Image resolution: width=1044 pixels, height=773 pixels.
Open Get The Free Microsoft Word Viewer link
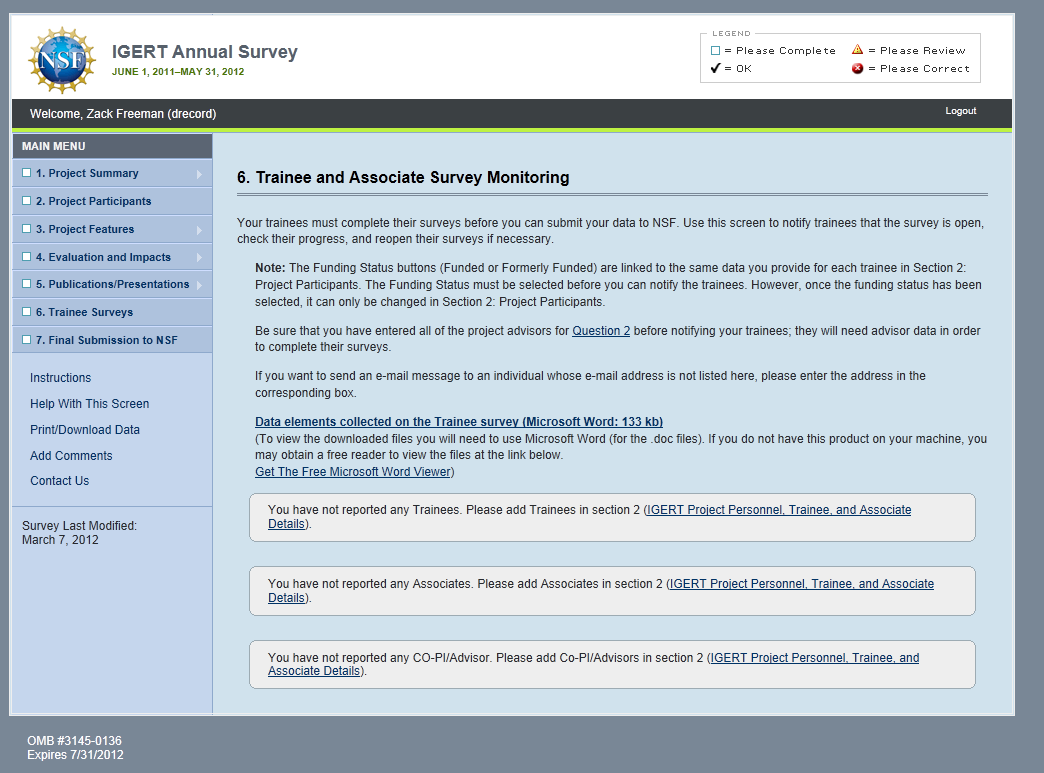click(x=353, y=471)
